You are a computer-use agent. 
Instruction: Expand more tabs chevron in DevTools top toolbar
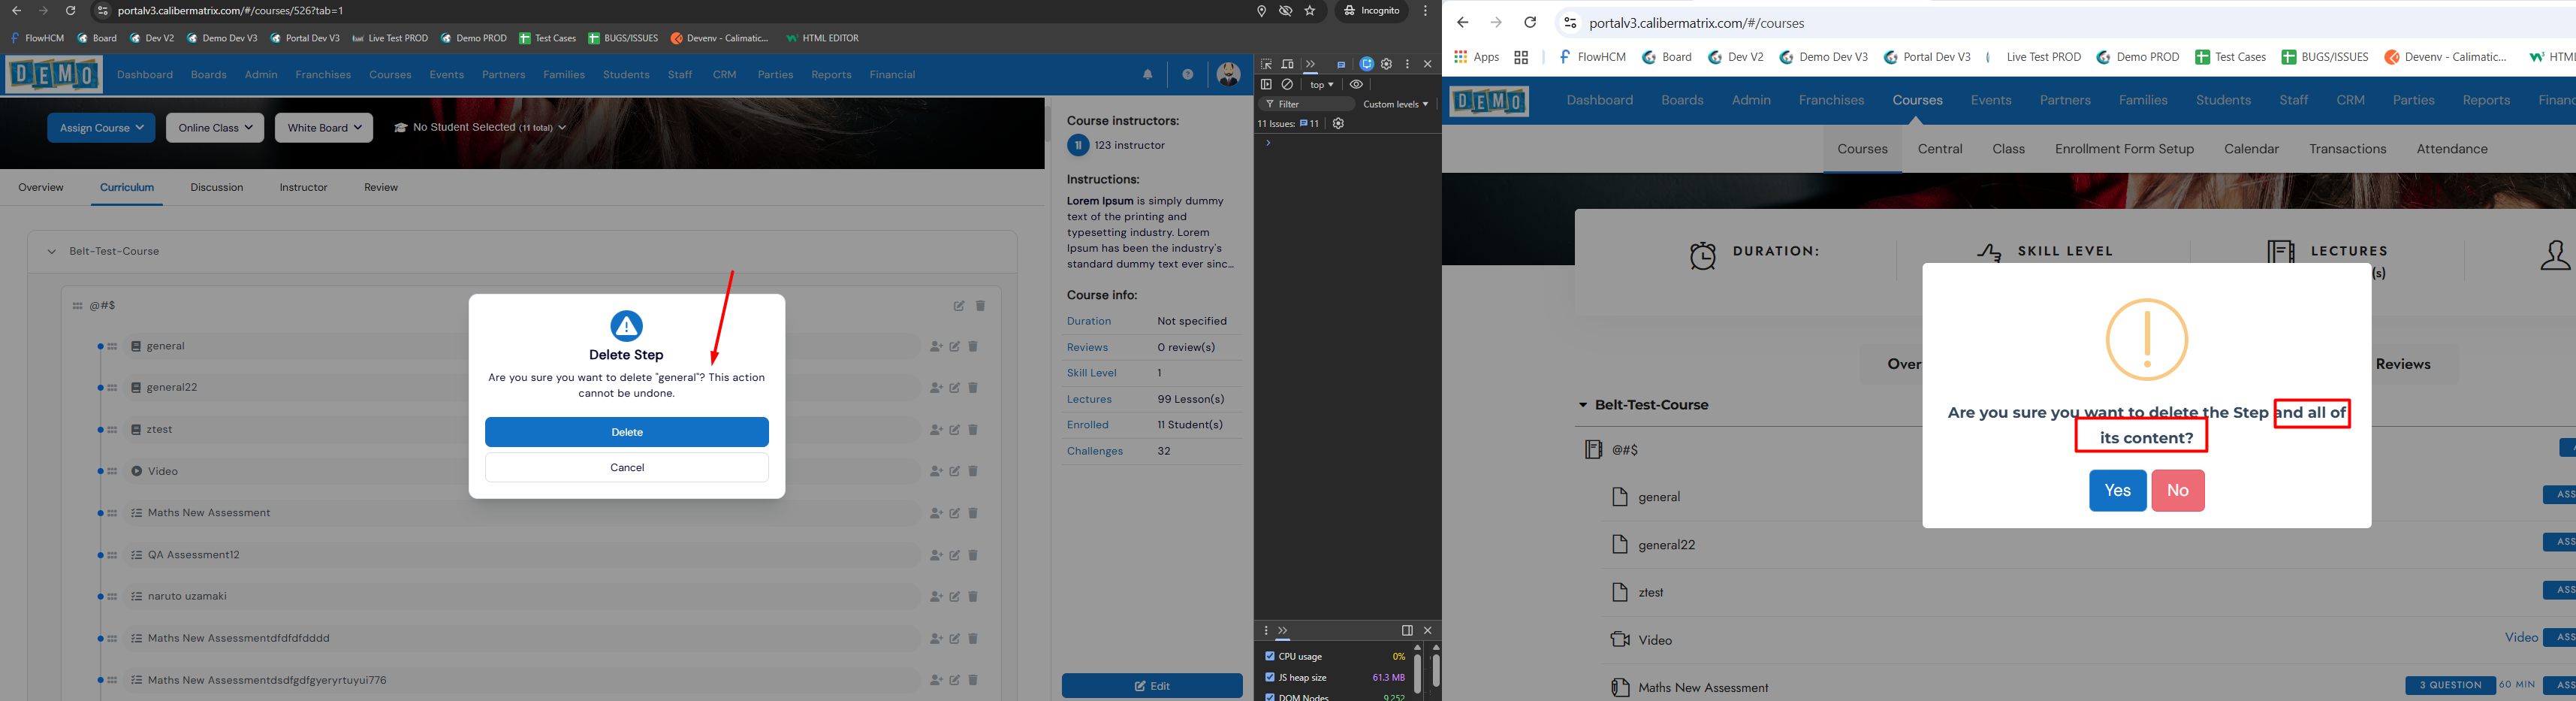coord(1310,64)
